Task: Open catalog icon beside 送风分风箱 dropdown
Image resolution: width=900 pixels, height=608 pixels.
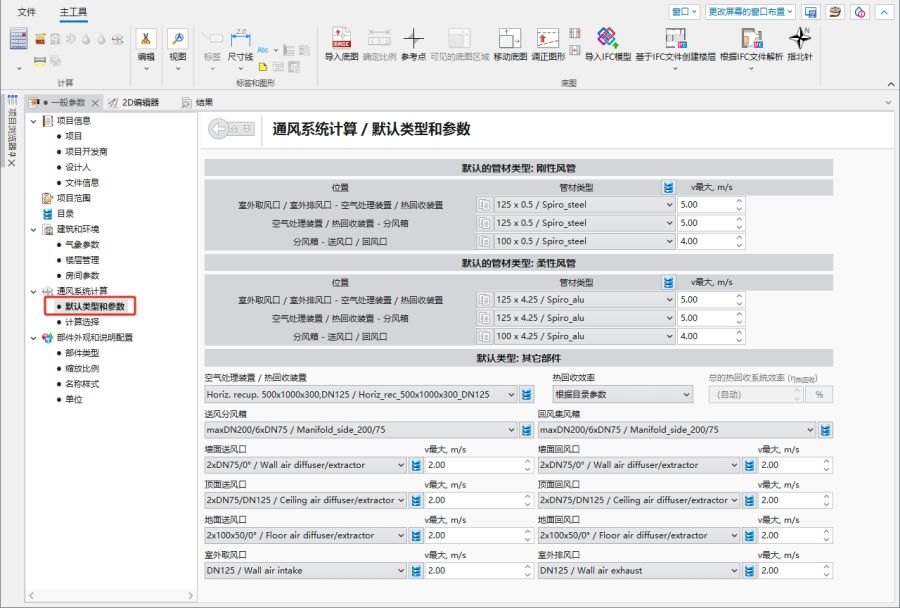Action: pos(526,430)
